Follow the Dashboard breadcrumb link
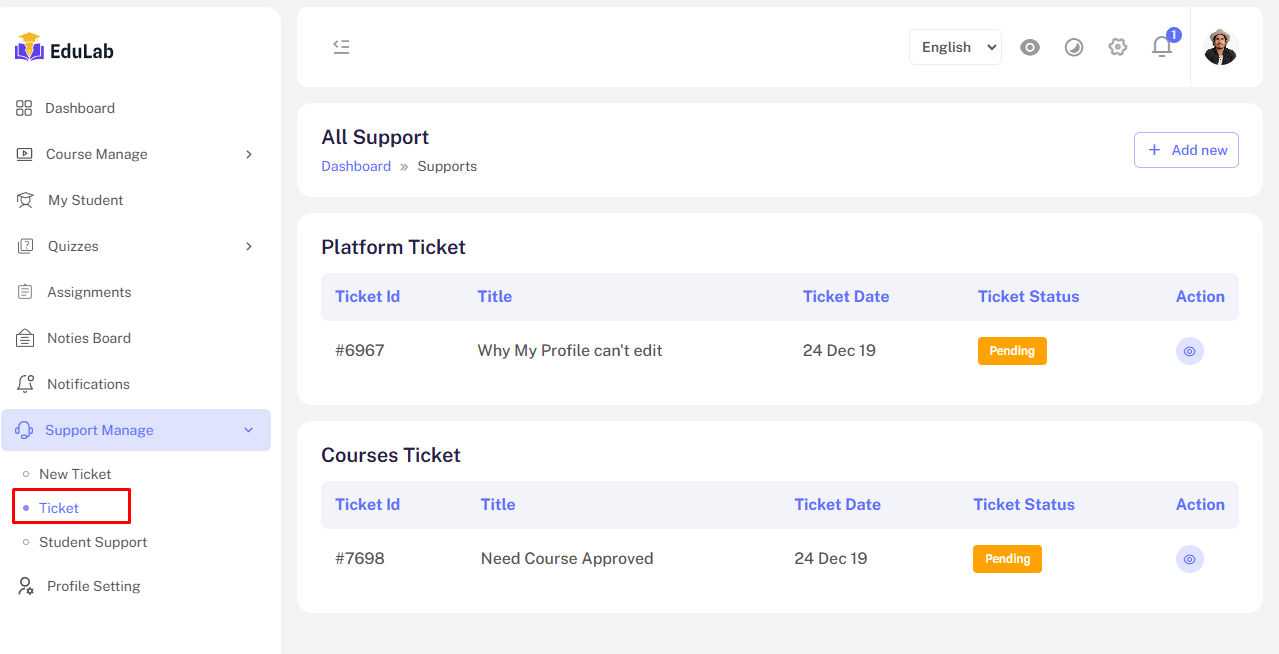 [x=356, y=166]
